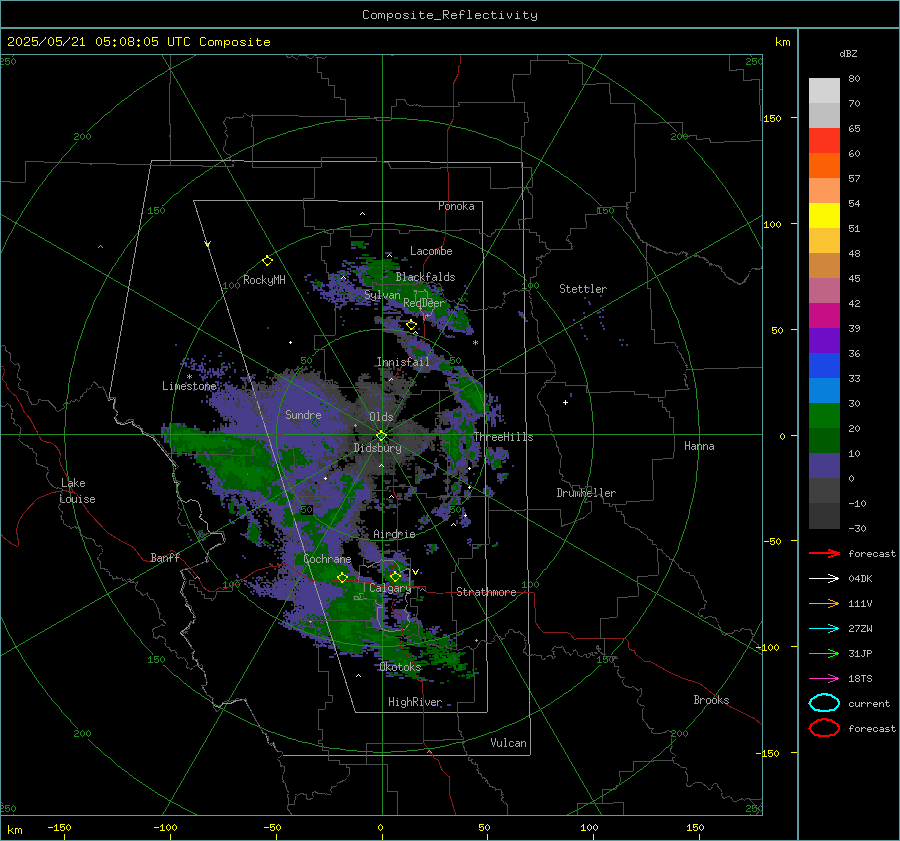Pick the 42 dBZ magenta swatch

[824, 315]
